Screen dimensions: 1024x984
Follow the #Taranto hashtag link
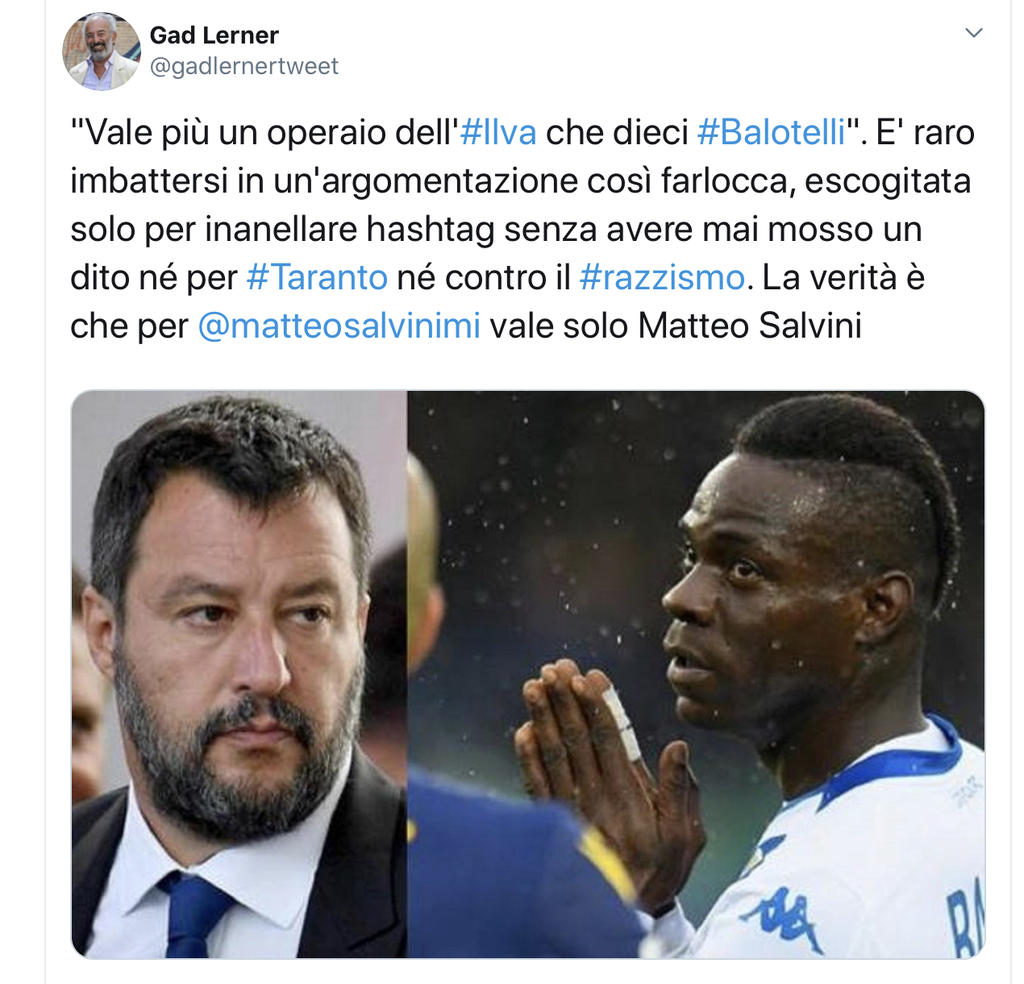[x=317, y=278]
